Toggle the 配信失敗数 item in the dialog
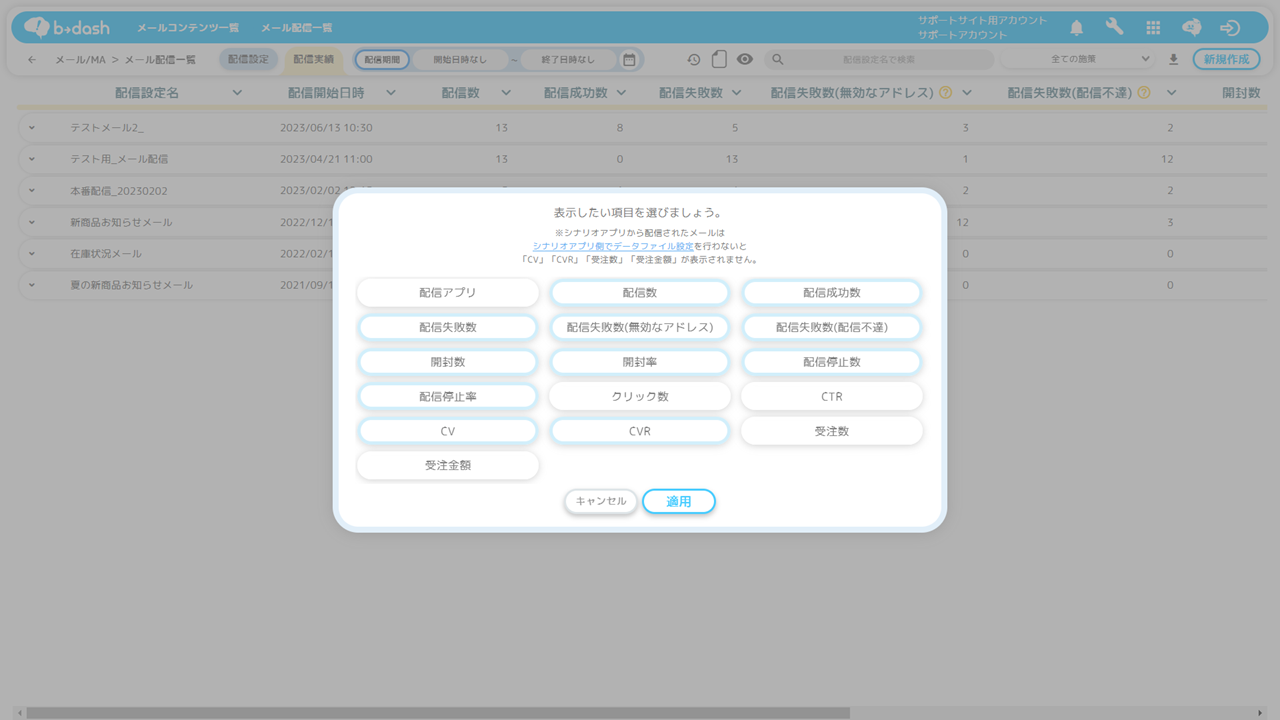Screen dimensions: 1280x720 [448, 327]
